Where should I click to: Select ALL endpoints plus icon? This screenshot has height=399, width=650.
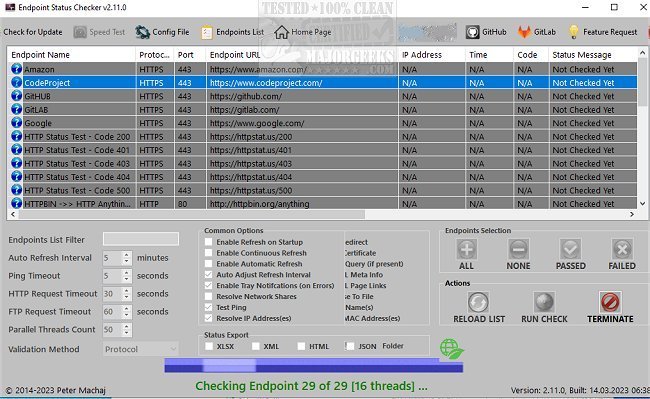click(x=466, y=249)
